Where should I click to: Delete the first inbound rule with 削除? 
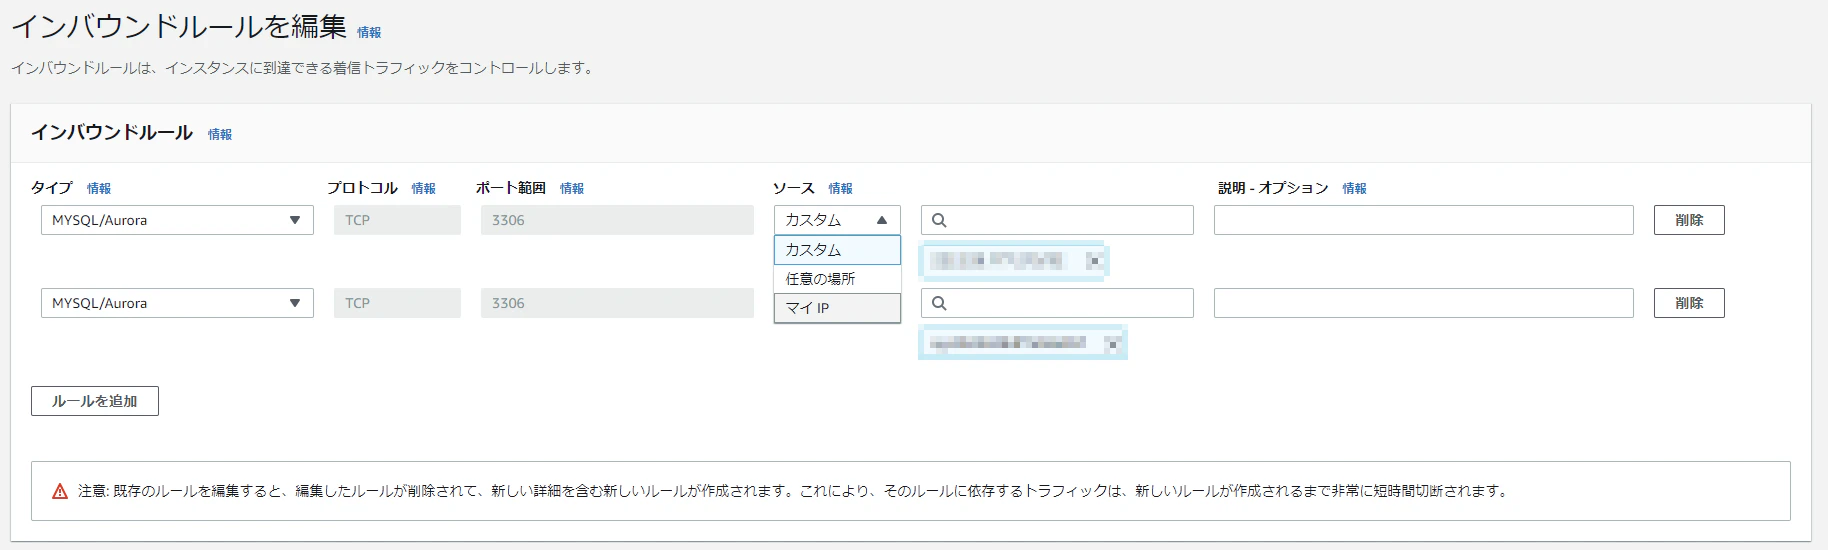point(1689,220)
